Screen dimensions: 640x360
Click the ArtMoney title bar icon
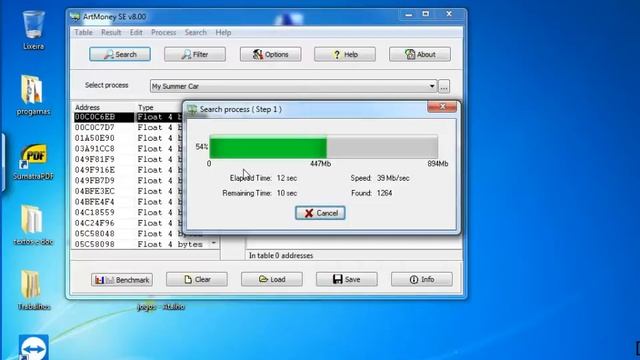pos(75,17)
